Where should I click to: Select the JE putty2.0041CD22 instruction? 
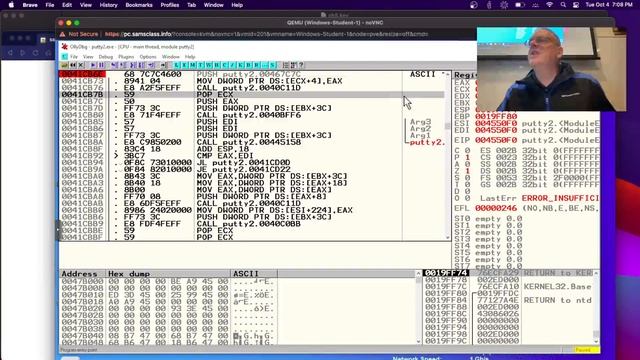(243, 169)
